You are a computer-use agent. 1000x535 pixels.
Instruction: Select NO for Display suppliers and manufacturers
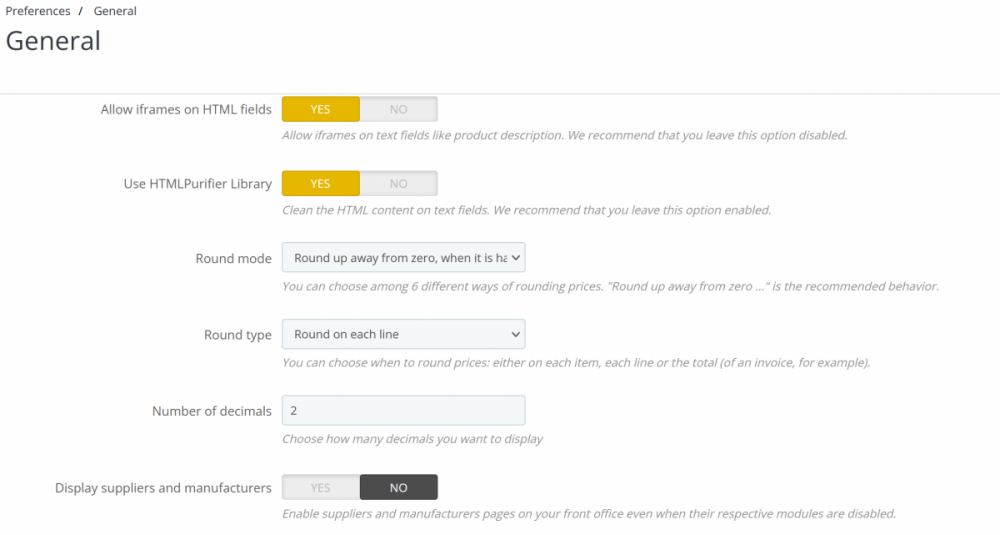pos(398,488)
